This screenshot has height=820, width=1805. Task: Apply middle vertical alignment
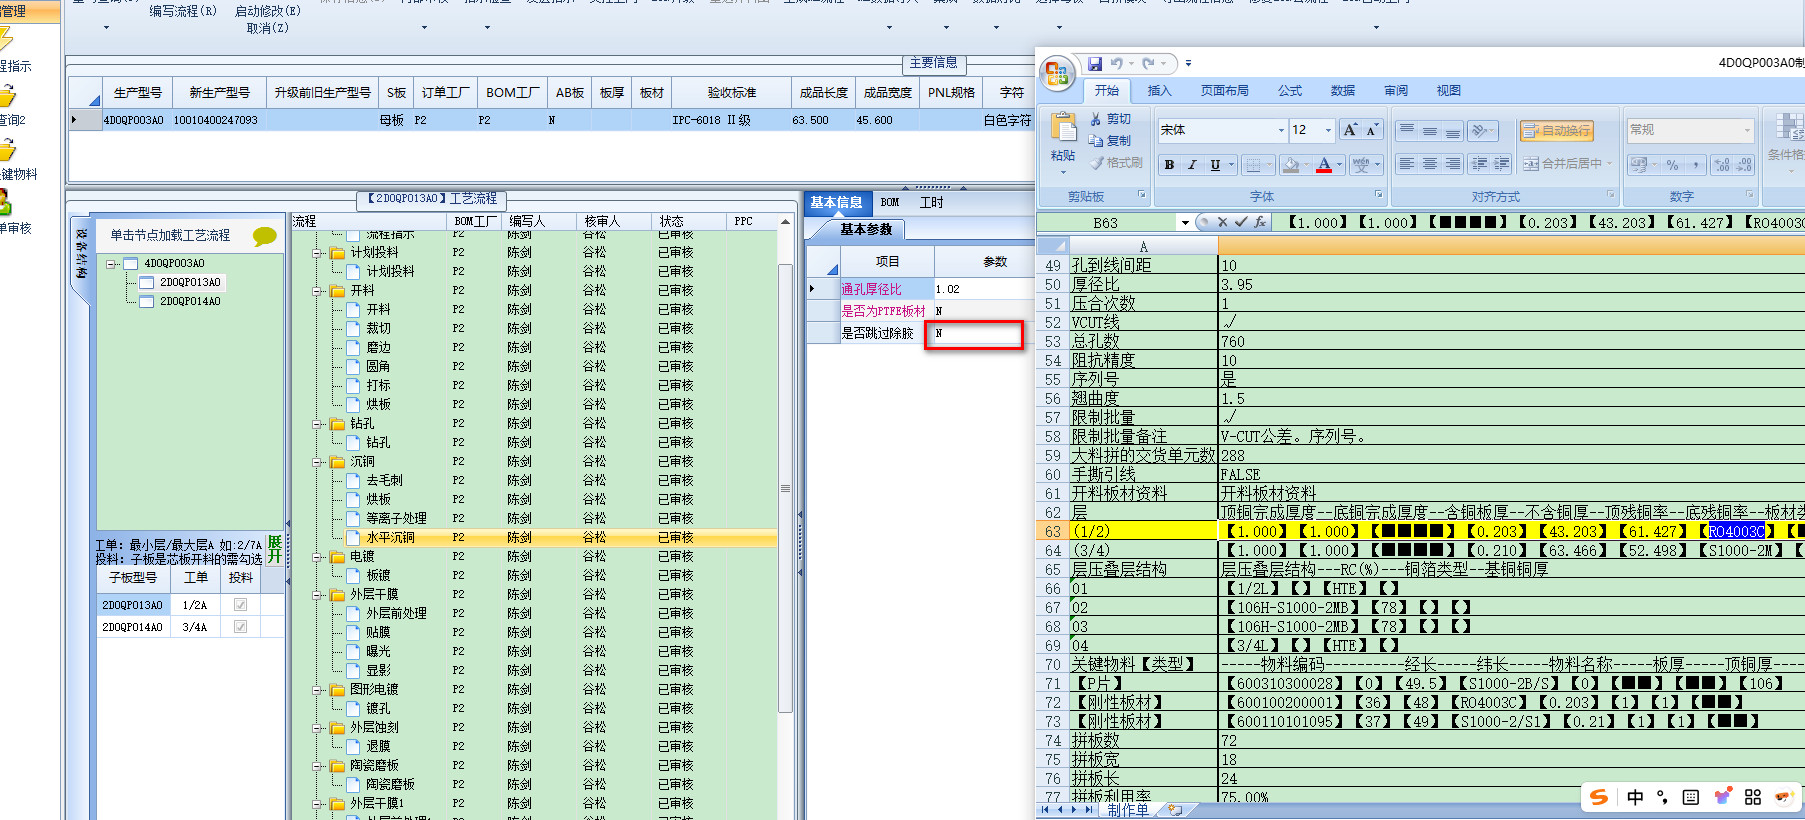1430,130
